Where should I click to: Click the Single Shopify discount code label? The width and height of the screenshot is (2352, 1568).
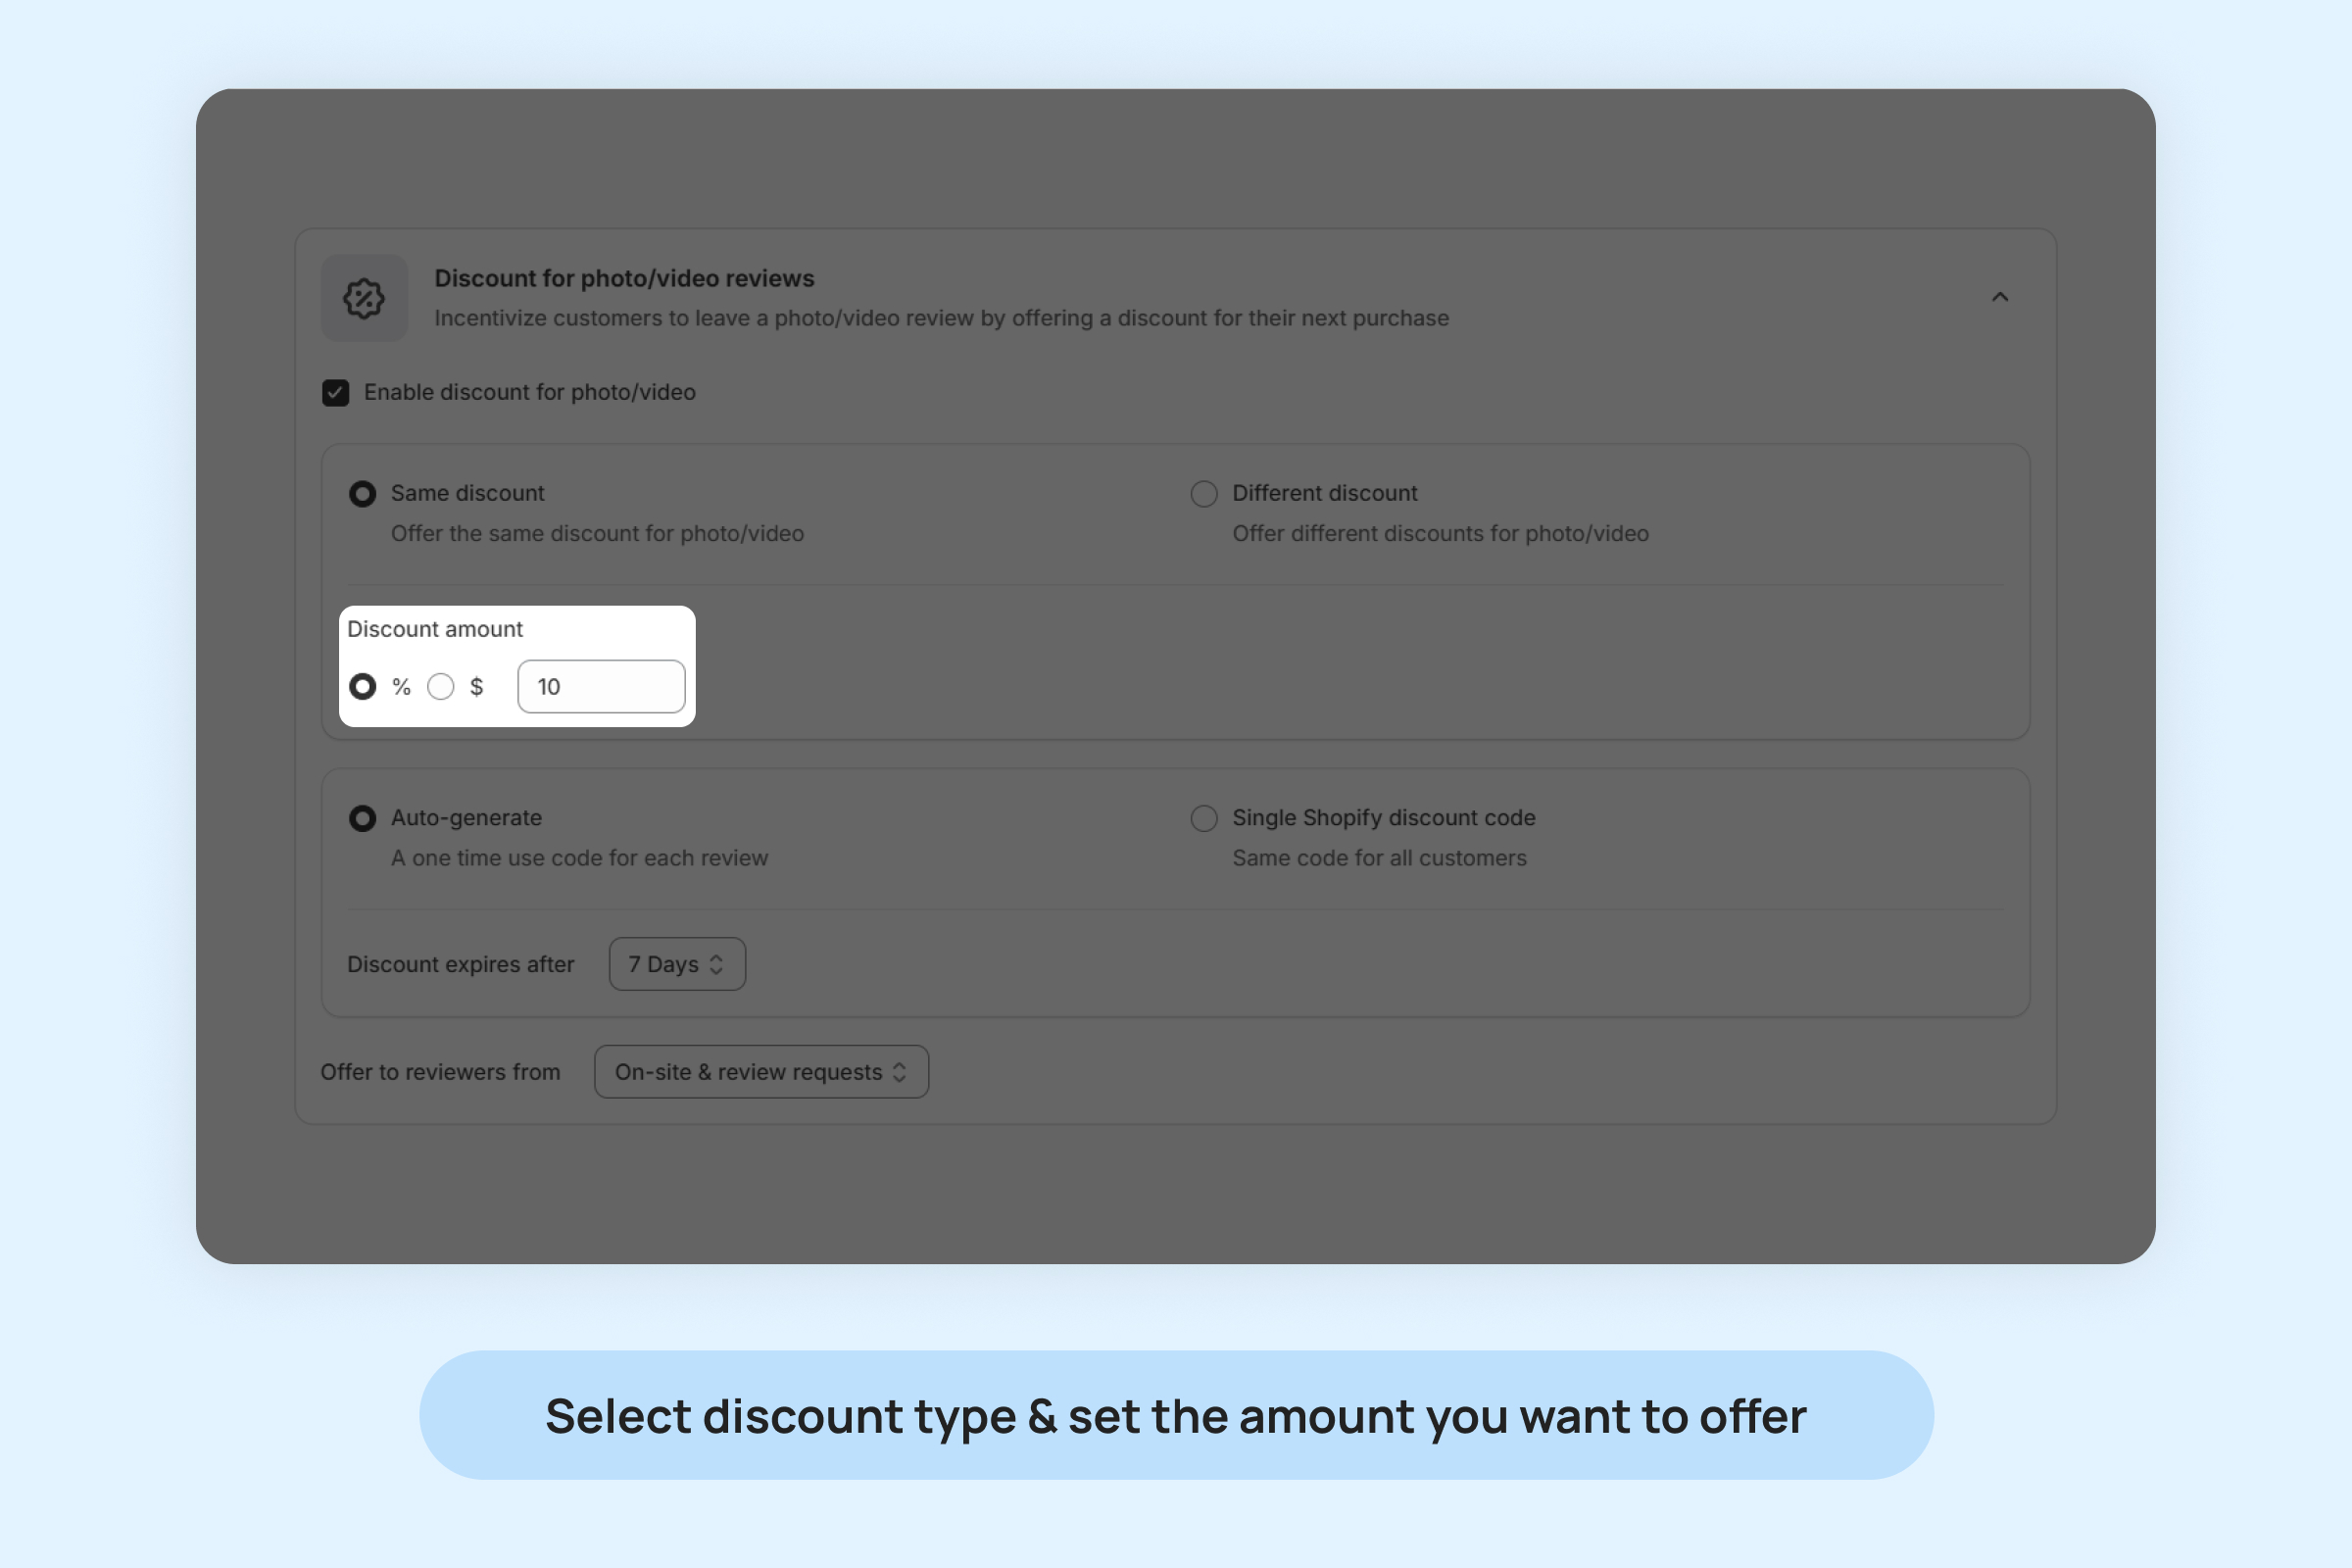[1383, 818]
